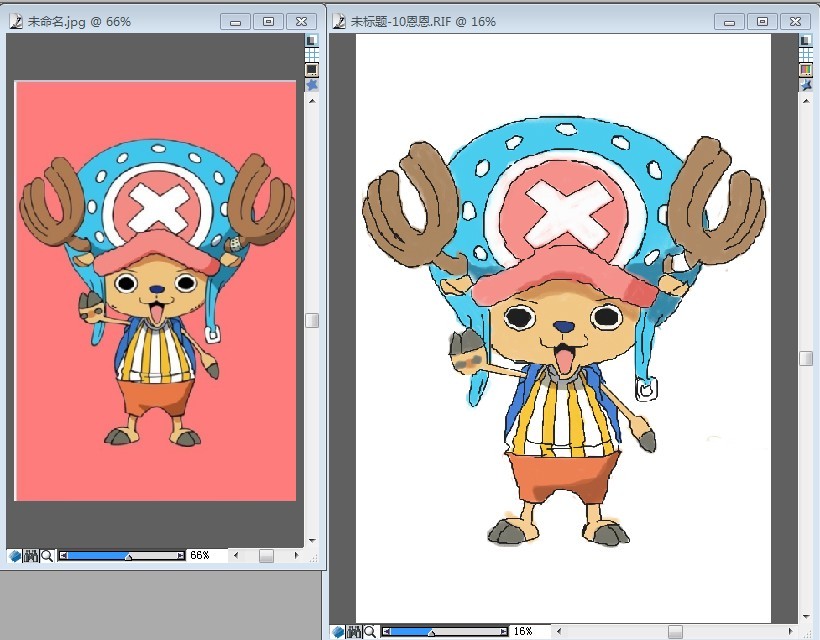
Task: Click the horizontal scrollbar thumb in 未标题-10恩恩.RIF window
Action: click(x=675, y=632)
